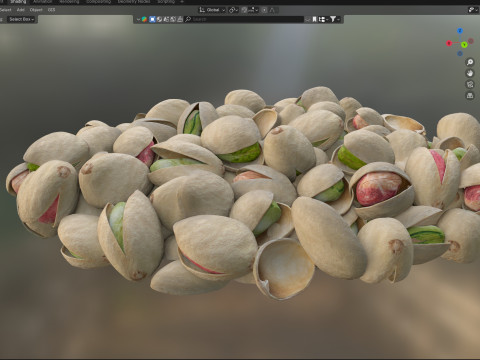Switch to the Scripting workspace tab

pos(166,2)
